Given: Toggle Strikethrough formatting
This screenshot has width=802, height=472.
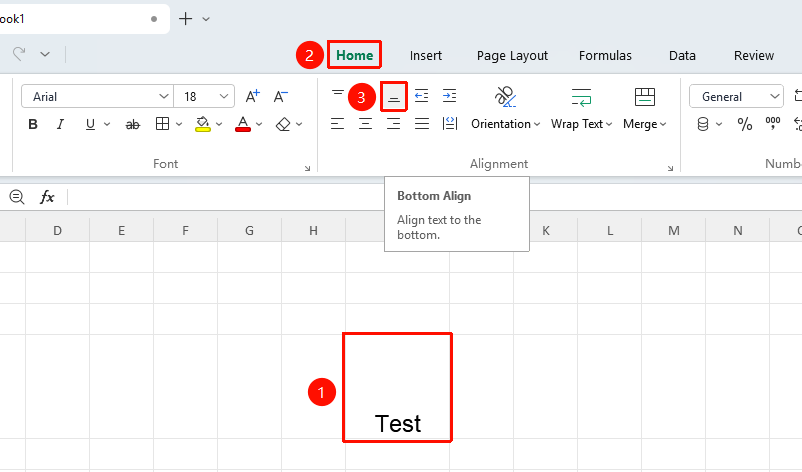Looking at the screenshot, I should 132,124.
